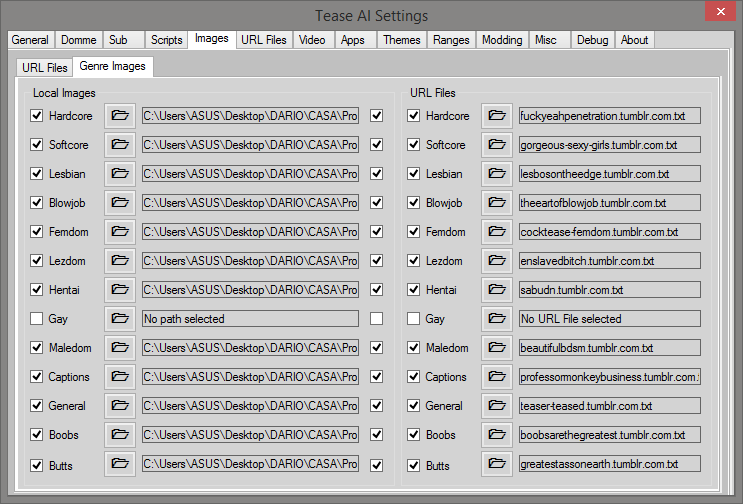Open file browser for URL Files Softcore
Screen dimensions: 743x504
(x=497, y=144)
